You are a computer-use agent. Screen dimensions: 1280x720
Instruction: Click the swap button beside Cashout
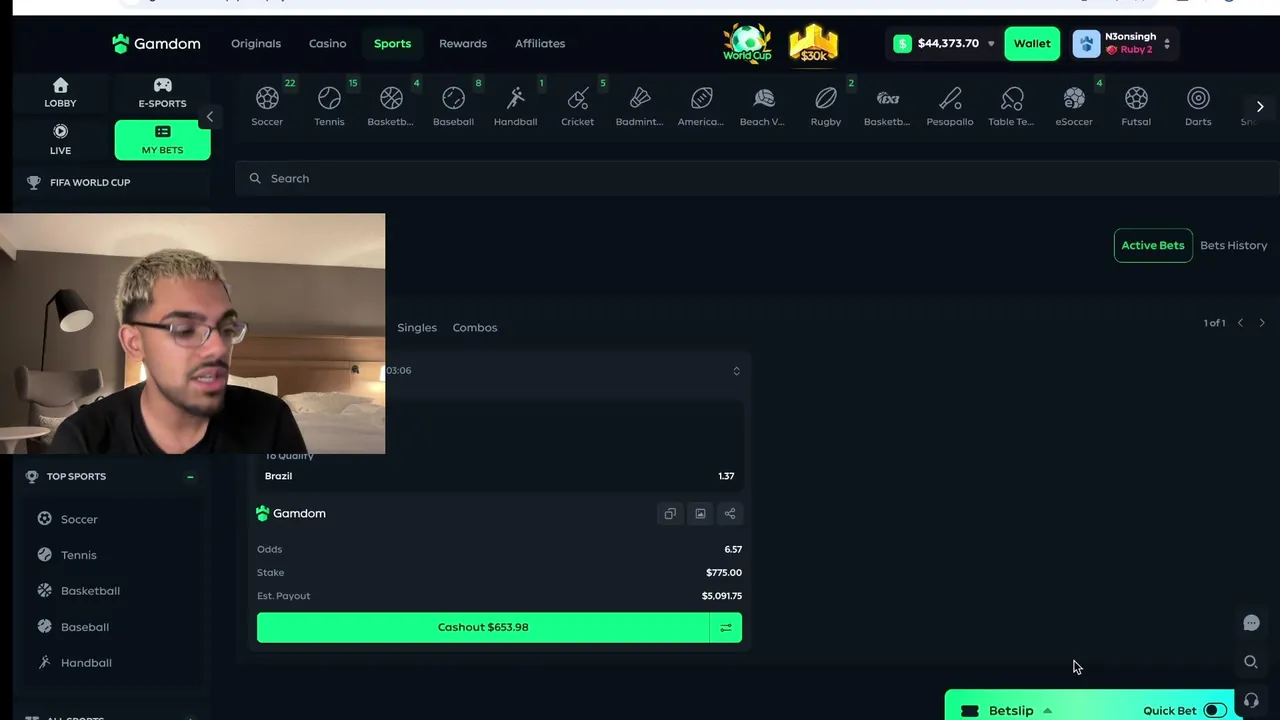[726, 628]
